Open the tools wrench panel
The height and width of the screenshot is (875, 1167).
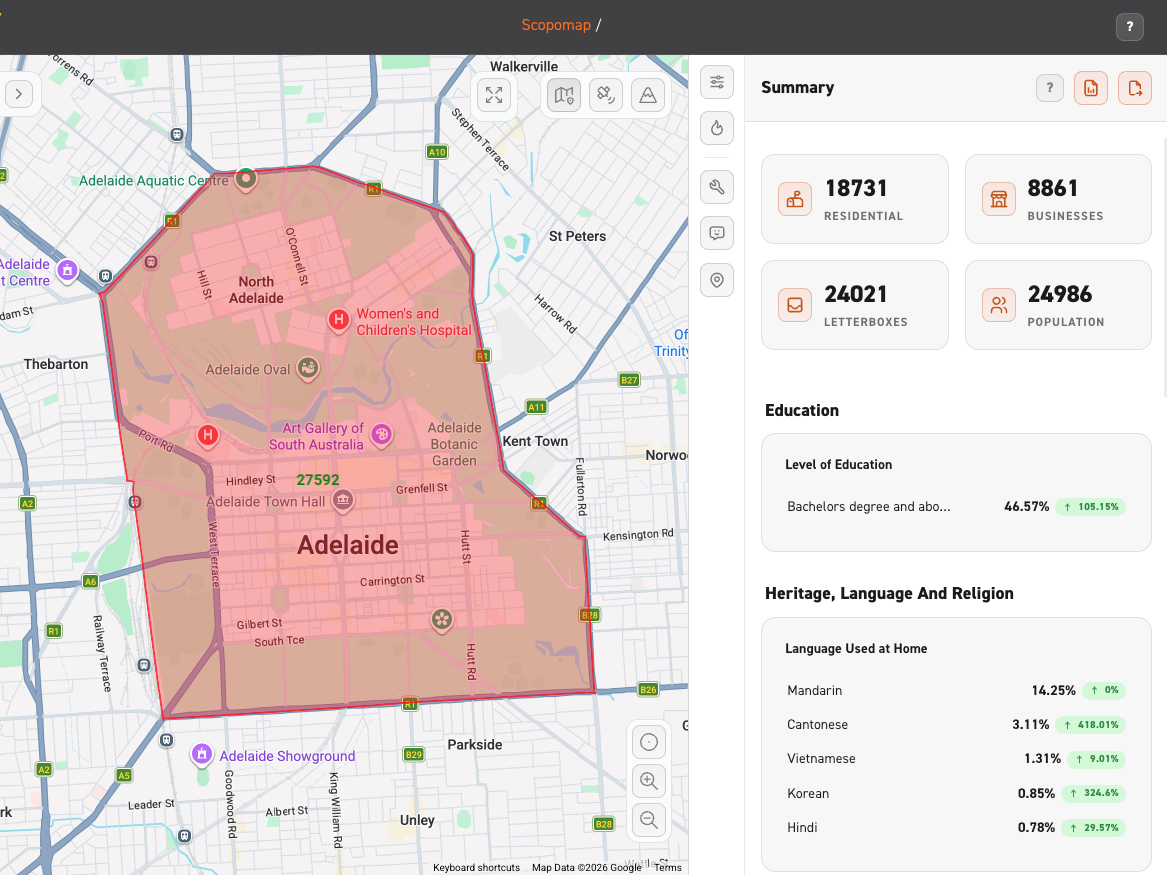coord(717,187)
